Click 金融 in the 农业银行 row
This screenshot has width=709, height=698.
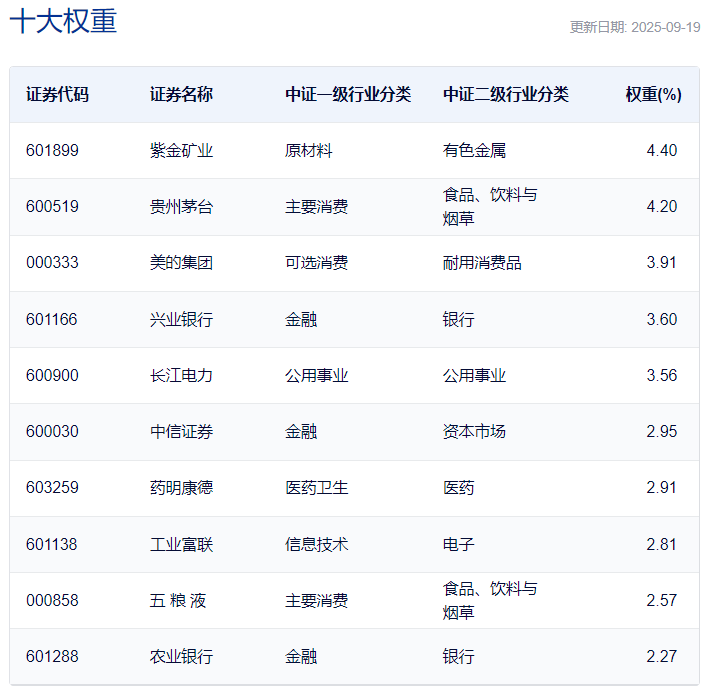301,657
